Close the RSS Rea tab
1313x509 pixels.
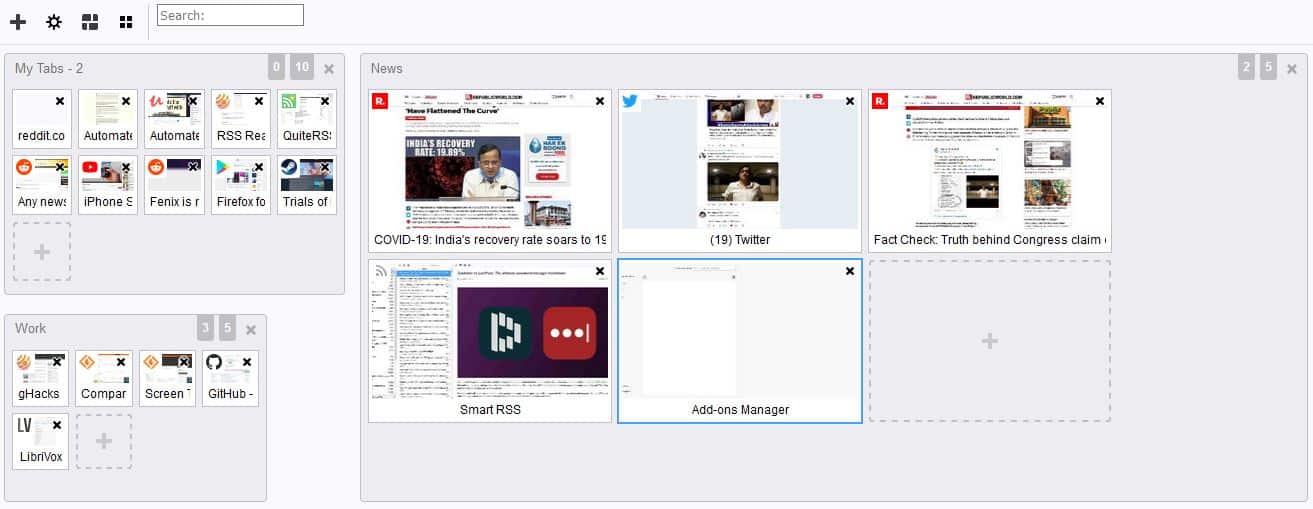pyautogui.click(x=259, y=101)
